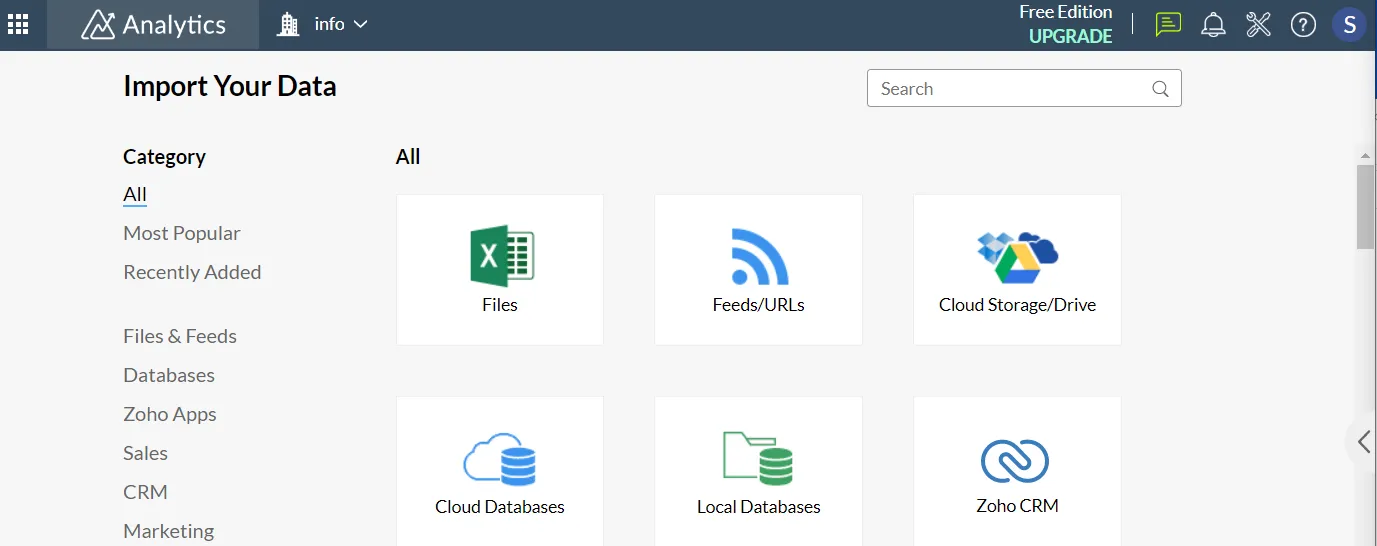Click the UPGRADE link
Image resolution: width=1377 pixels, height=546 pixels.
pyautogui.click(x=1070, y=37)
